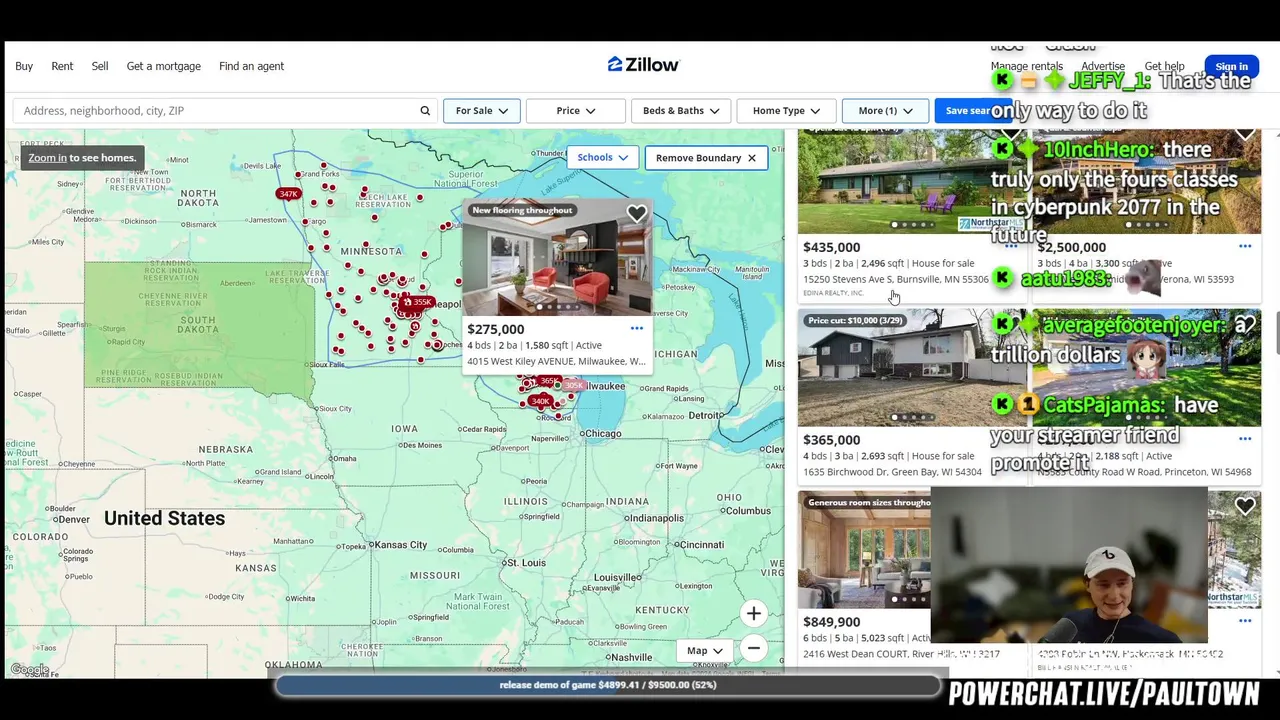The height and width of the screenshot is (720, 1280).
Task: Click the Save search button
Action: click(972, 111)
